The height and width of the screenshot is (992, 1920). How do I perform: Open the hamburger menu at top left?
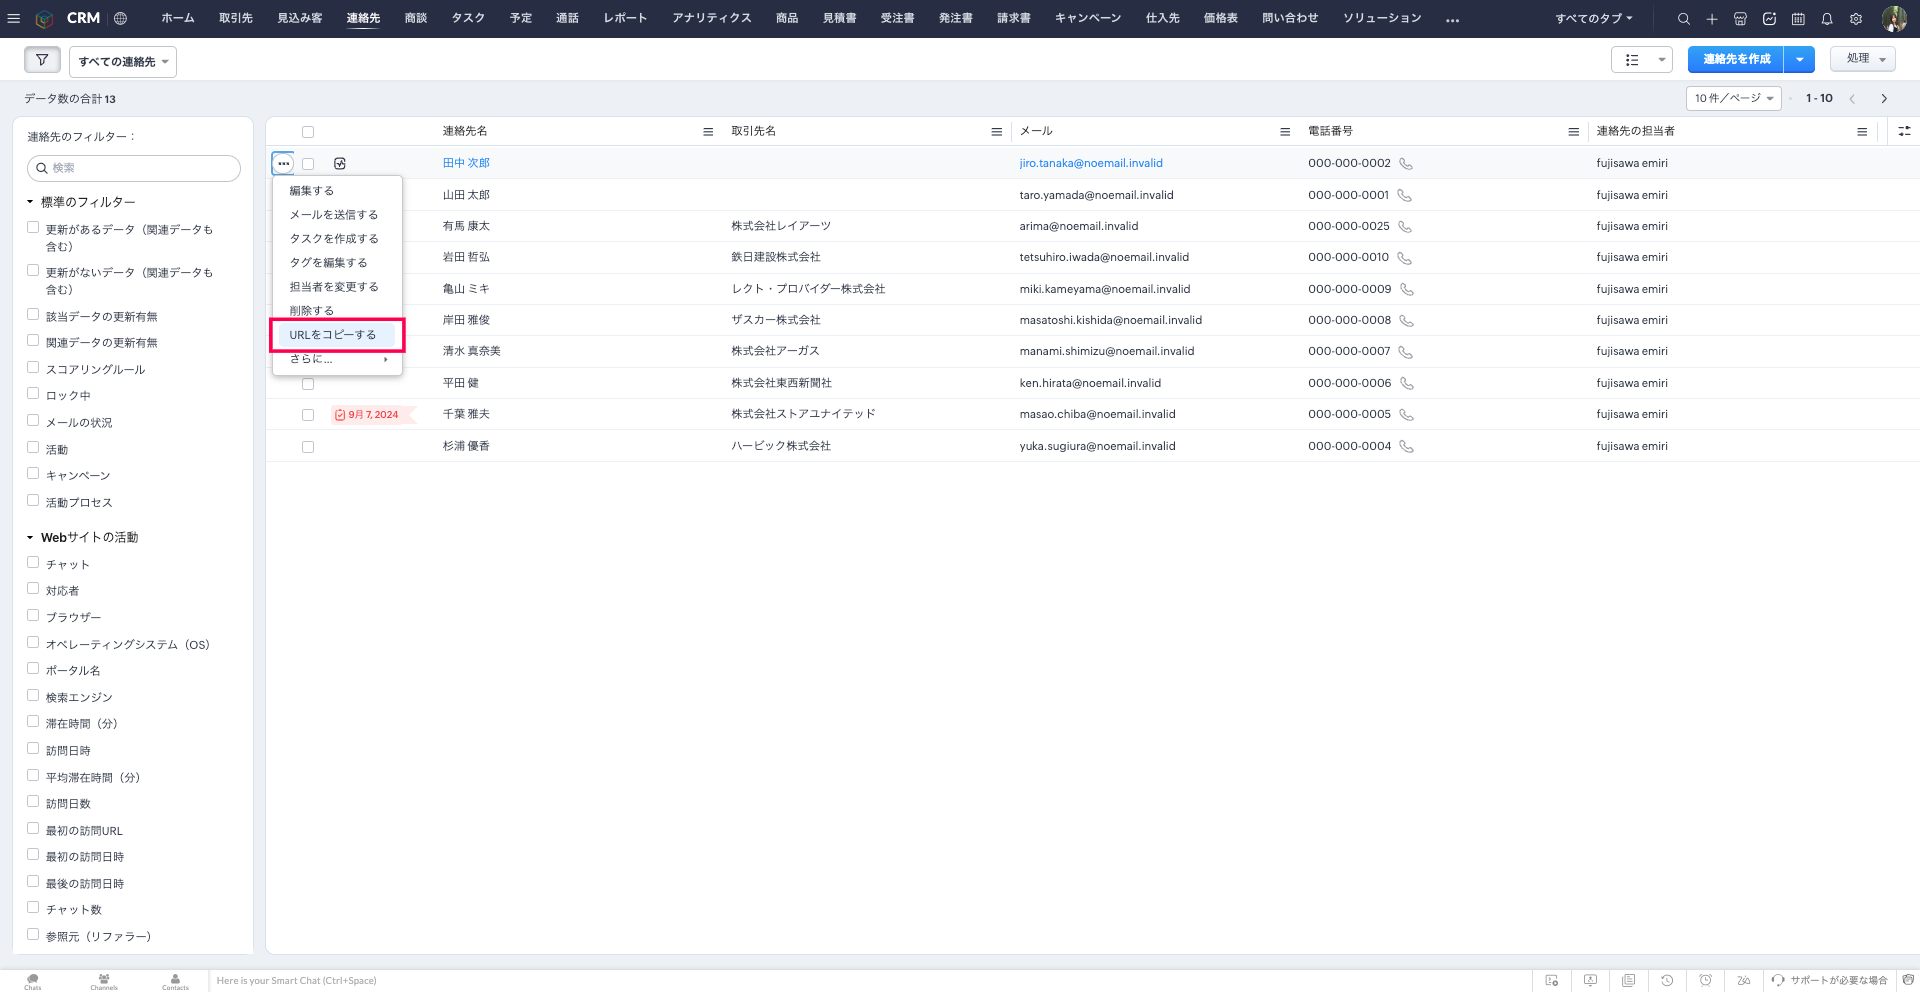coord(14,18)
